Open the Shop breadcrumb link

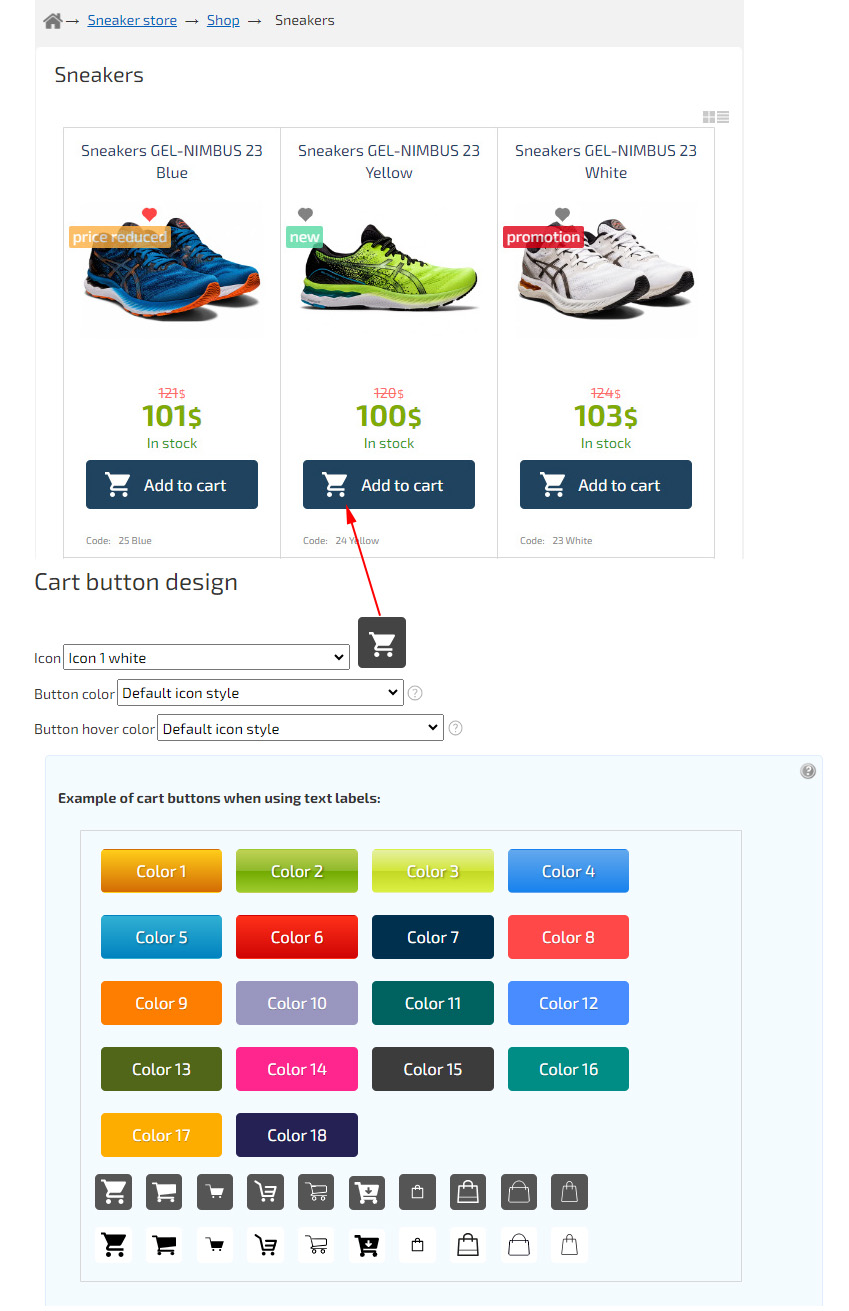(223, 20)
